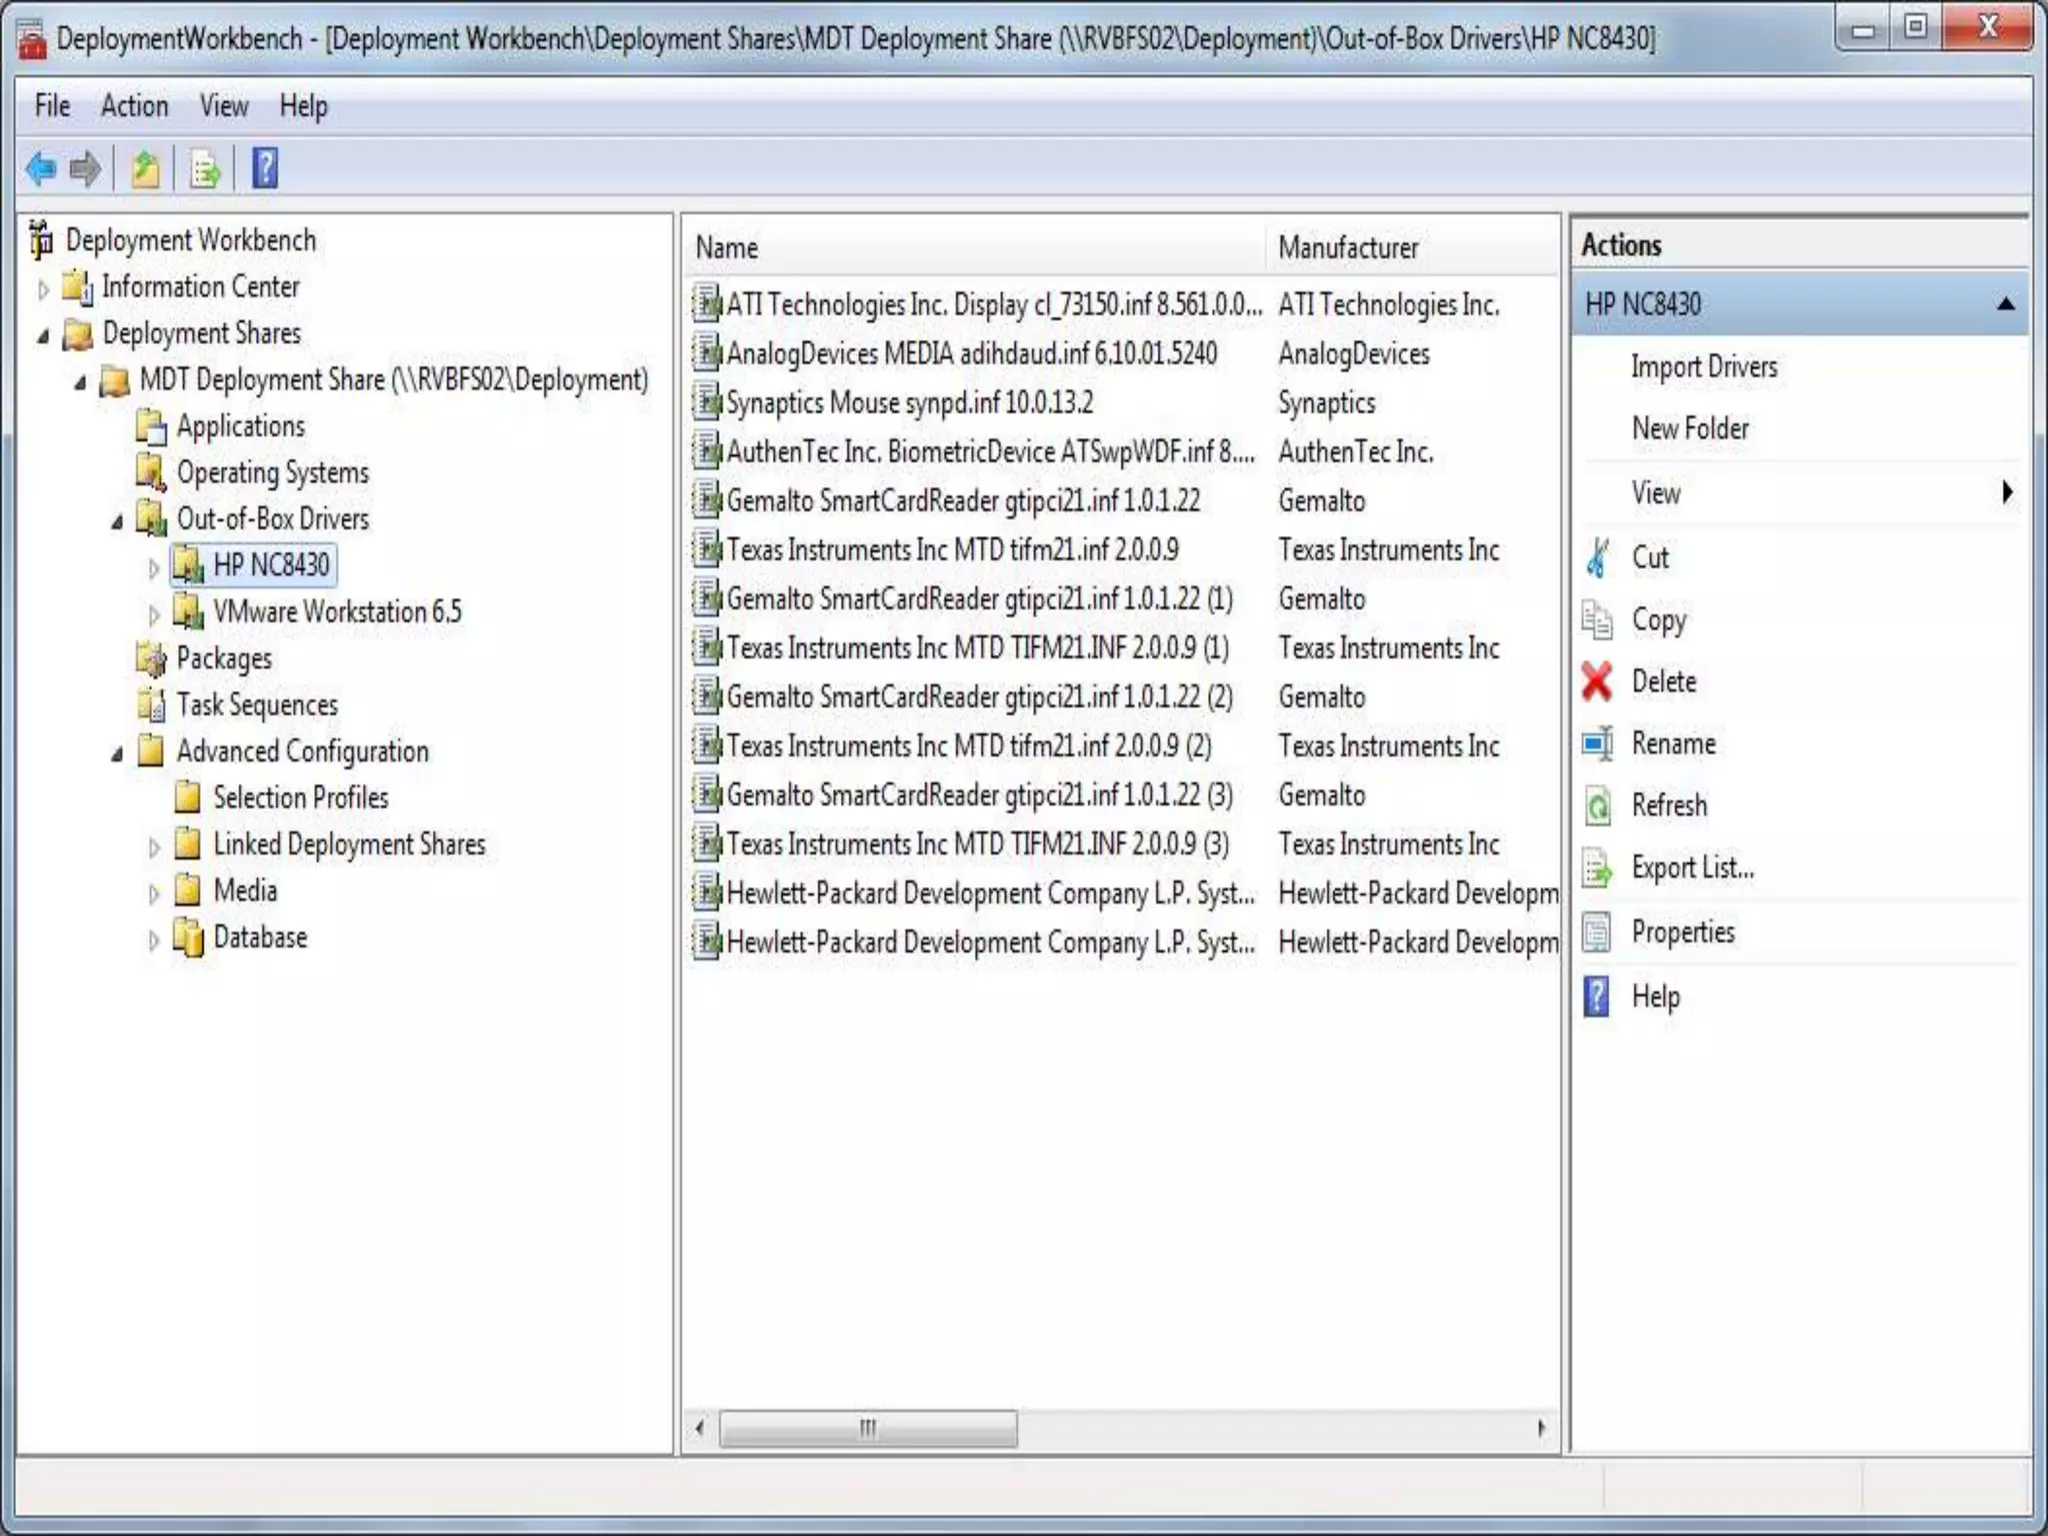
Task: Open the File menu
Action: tap(53, 105)
